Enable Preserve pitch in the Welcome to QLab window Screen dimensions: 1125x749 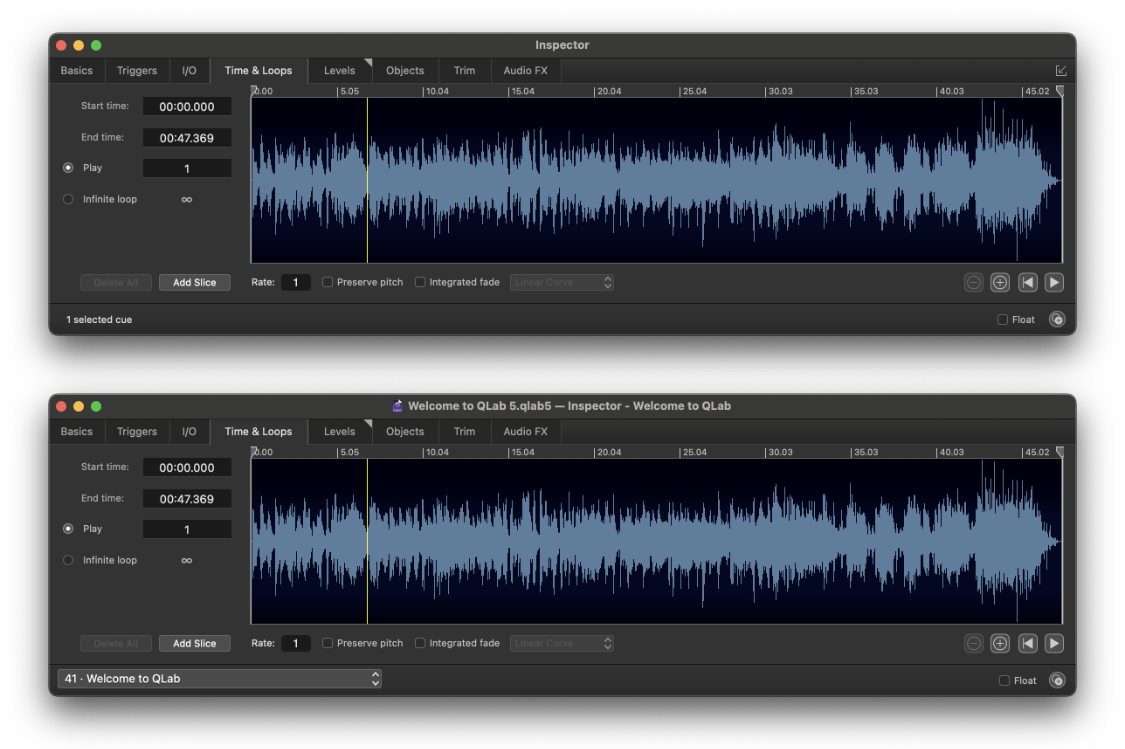327,644
